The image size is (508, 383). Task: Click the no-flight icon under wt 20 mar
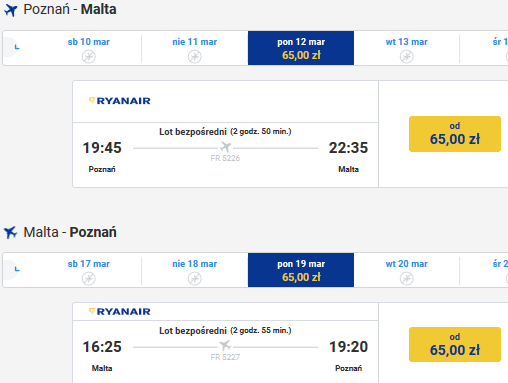click(x=407, y=278)
